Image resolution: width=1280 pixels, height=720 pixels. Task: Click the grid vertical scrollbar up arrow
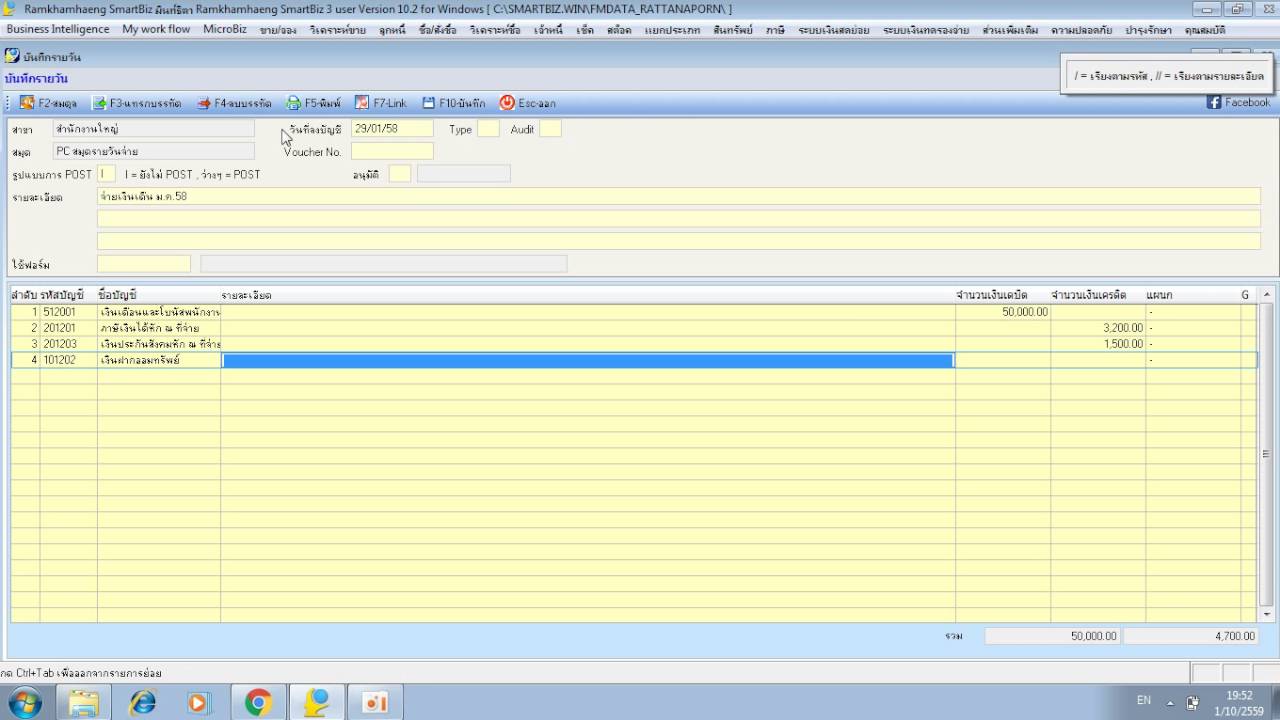[x=1266, y=295]
